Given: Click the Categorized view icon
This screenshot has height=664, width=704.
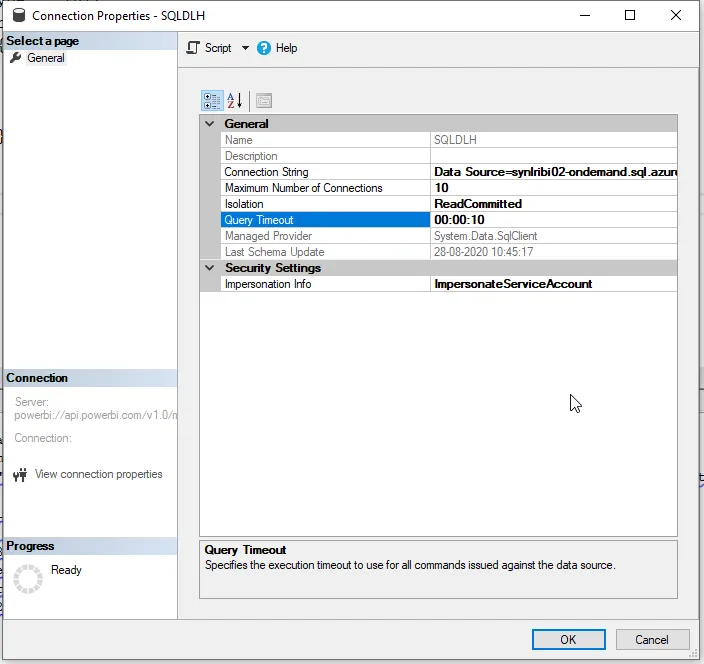Looking at the screenshot, I should pos(212,101).
